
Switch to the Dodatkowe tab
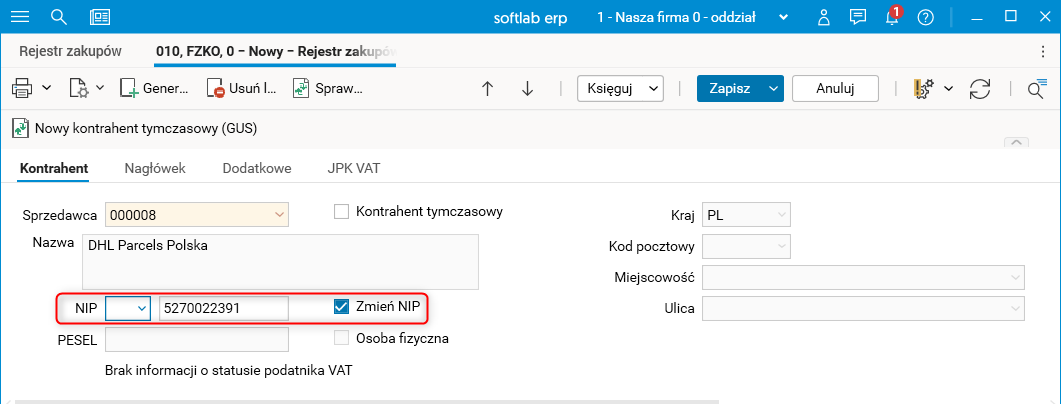[x=257, y=169]
